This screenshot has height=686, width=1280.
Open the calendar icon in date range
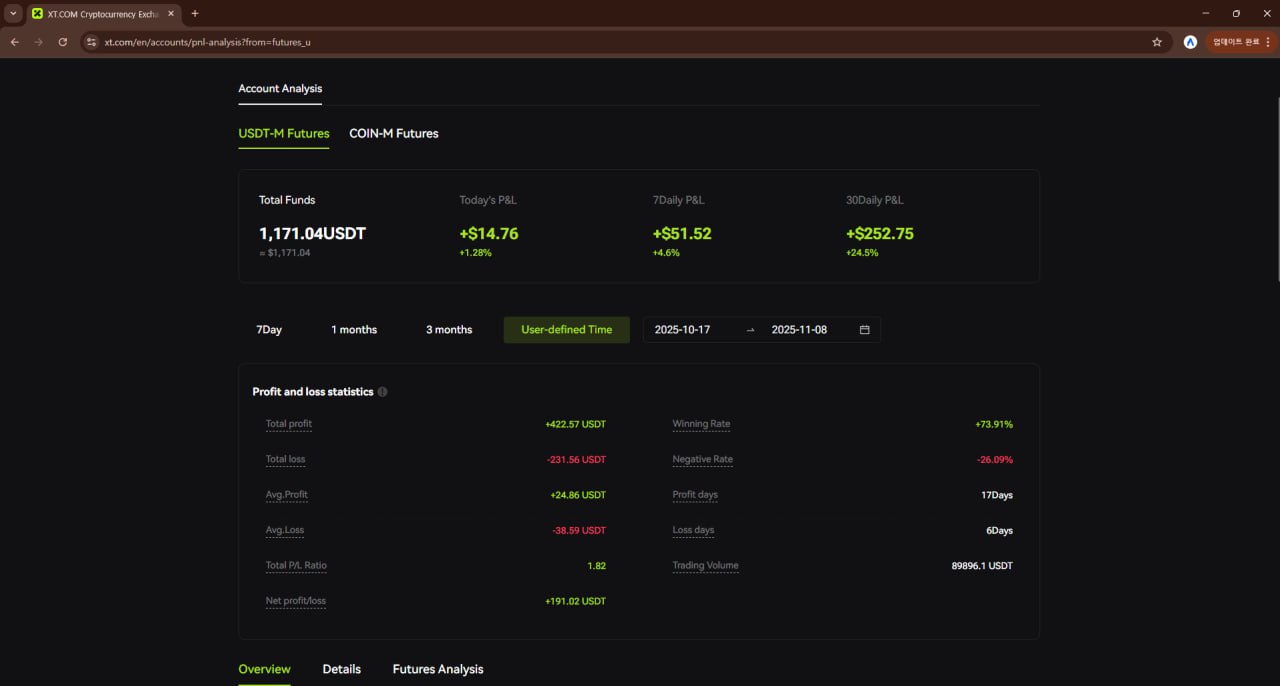[865, 330]
